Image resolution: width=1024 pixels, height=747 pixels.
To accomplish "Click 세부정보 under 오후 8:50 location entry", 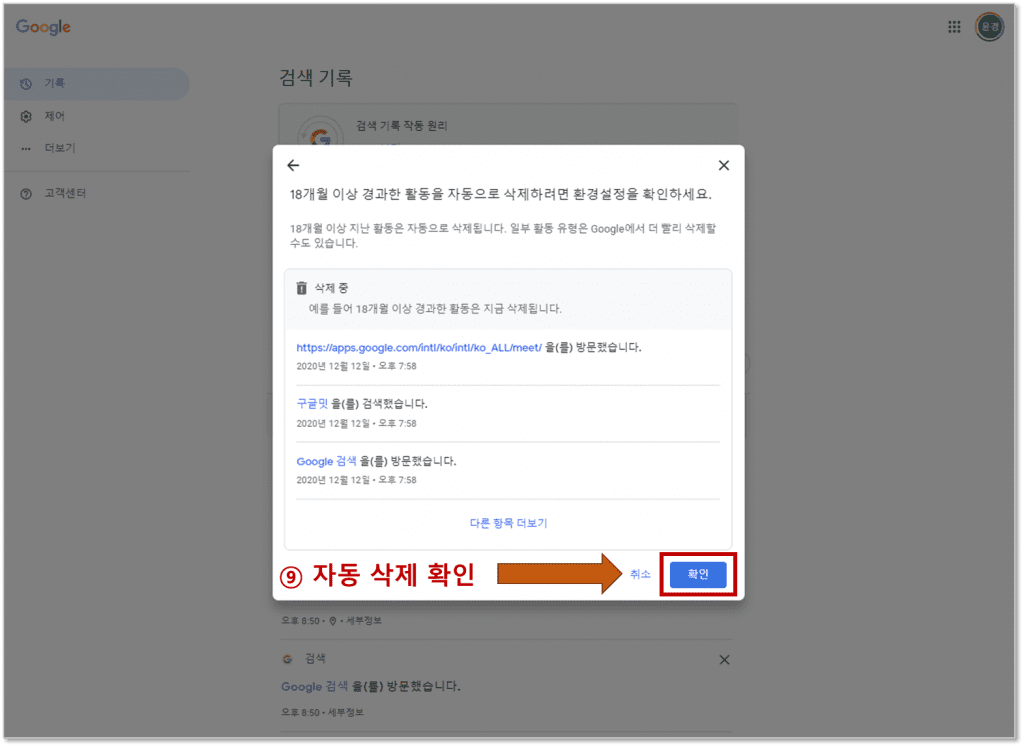I will pos(364,621).
